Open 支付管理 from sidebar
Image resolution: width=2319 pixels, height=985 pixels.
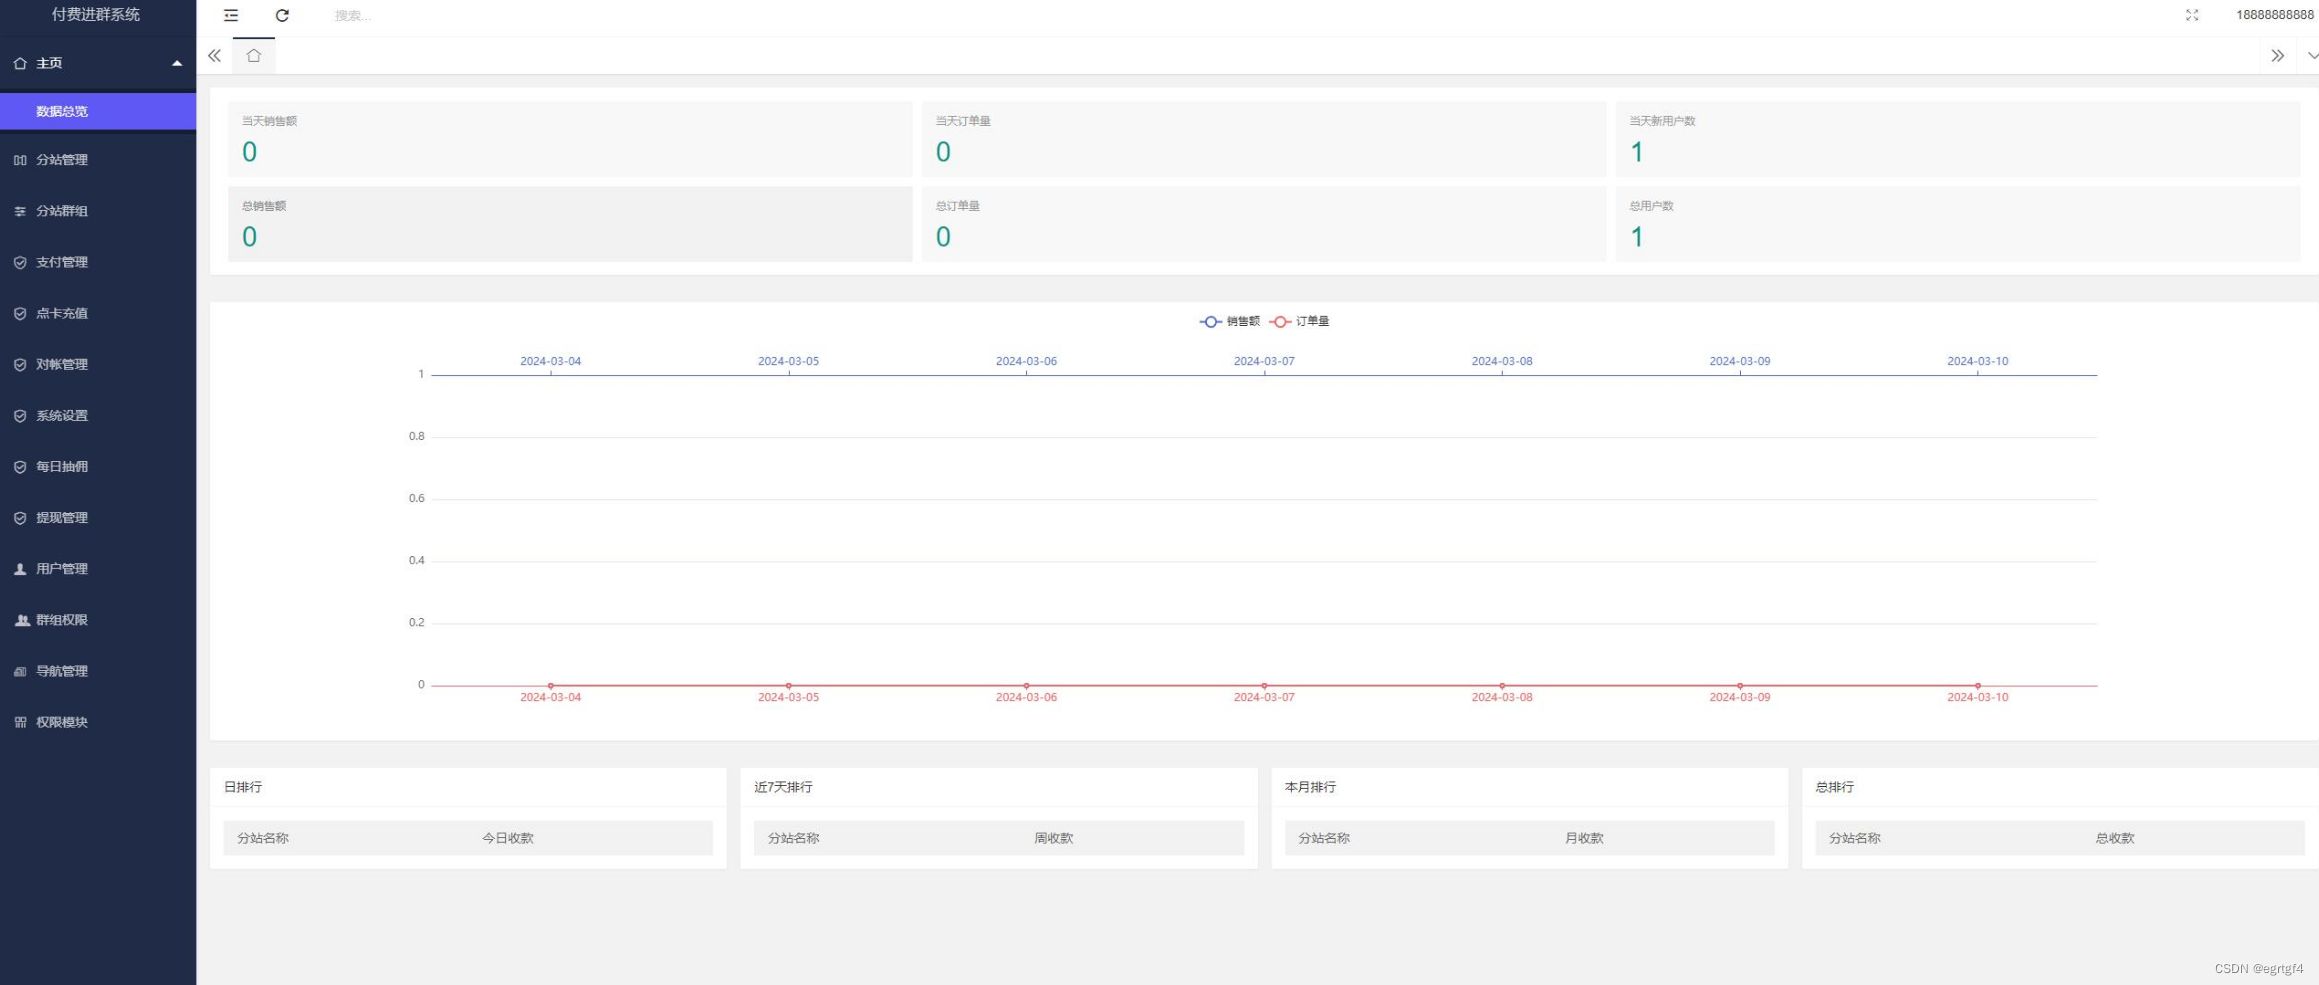click(62, 262)
